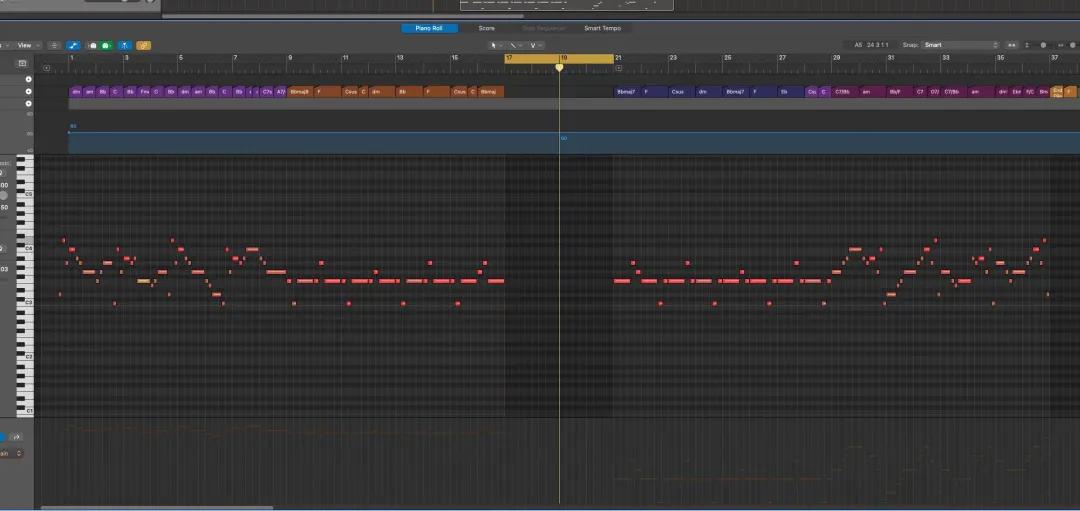Click the tempo point labeled 90
Image resolution: width=1080 pixels, height=511 pixels.
tap(563, 138)
